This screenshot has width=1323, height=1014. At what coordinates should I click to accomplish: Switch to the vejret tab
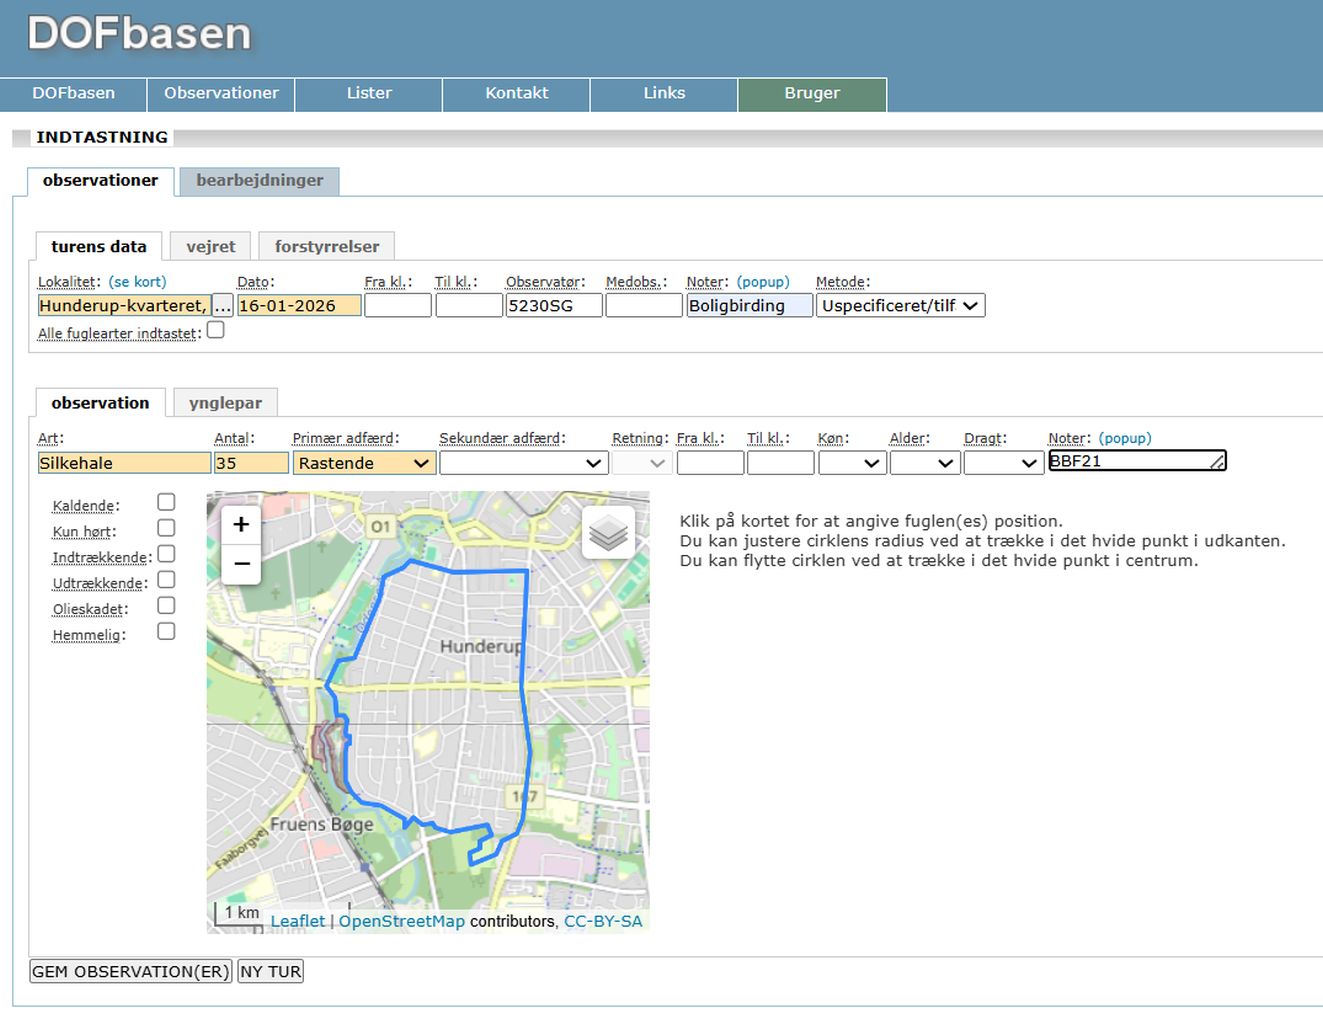(x=210, y=246)
